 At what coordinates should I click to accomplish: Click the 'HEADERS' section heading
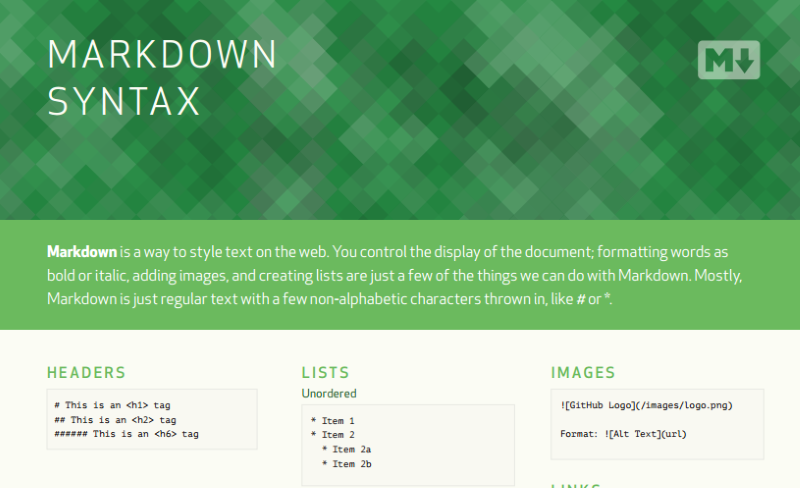click(86, 373)
